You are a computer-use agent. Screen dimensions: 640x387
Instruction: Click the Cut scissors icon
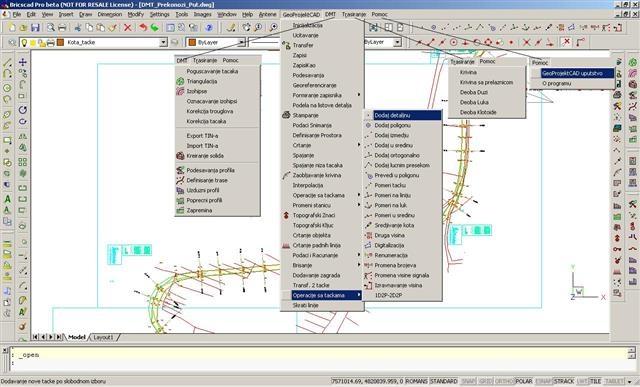(x=78, y=28)
